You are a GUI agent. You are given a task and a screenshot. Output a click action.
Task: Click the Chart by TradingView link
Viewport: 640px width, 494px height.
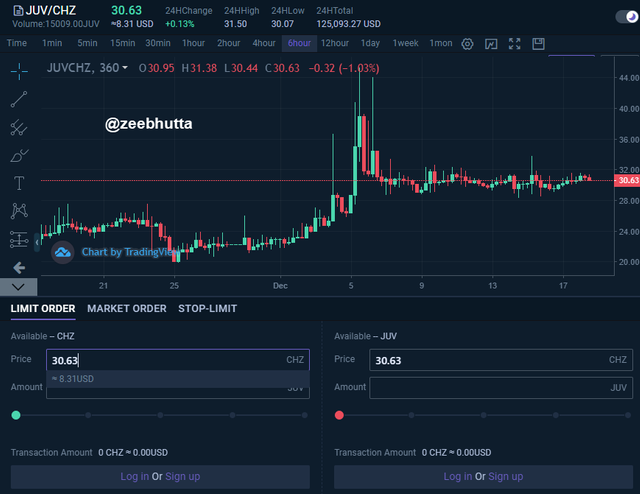[x=130, y=252]
